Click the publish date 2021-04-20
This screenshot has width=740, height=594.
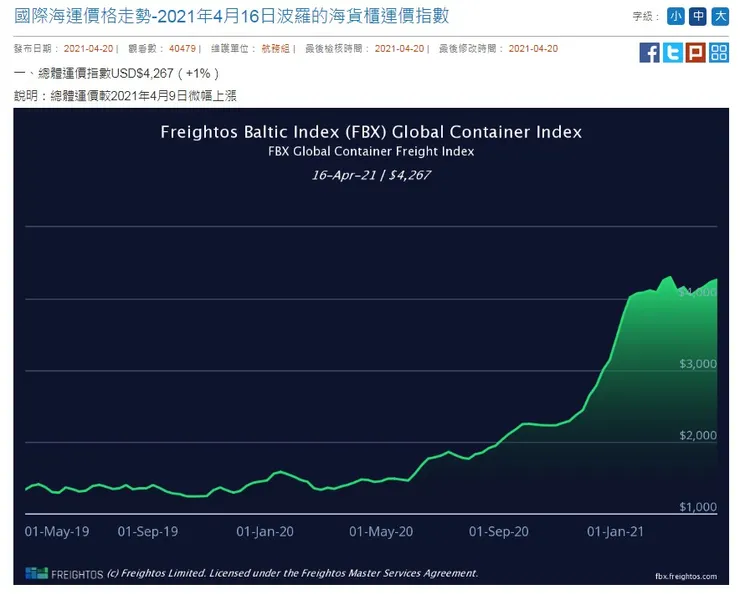pos(88,49)
